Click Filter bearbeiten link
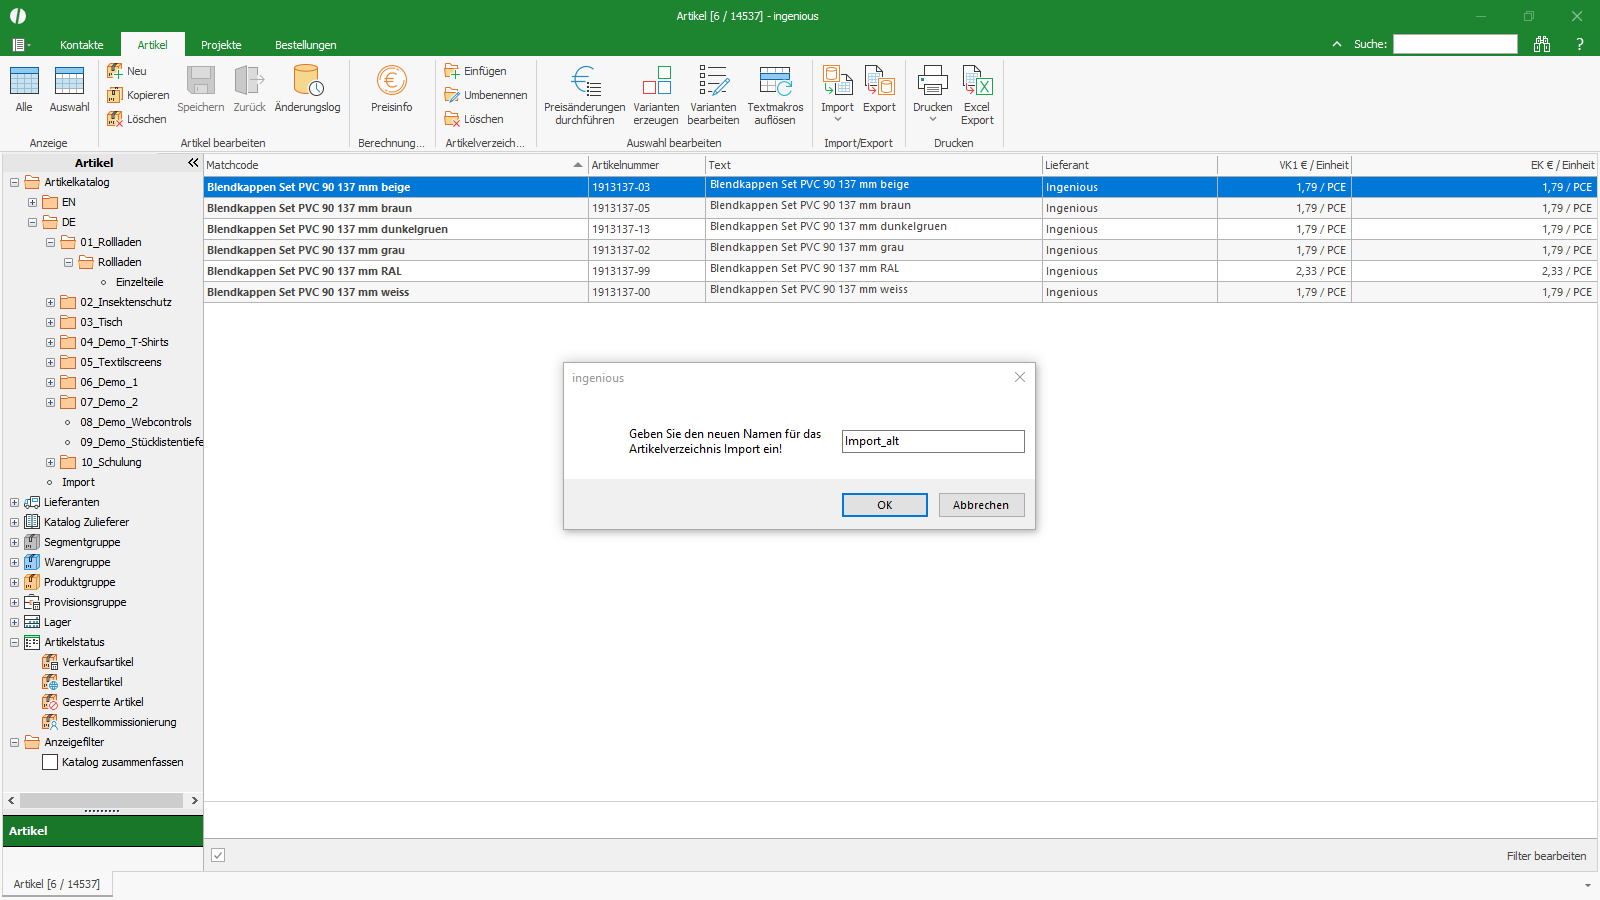Viewport: 1600px width, 900px height. pyautogui.click(x=1546, y=856)
